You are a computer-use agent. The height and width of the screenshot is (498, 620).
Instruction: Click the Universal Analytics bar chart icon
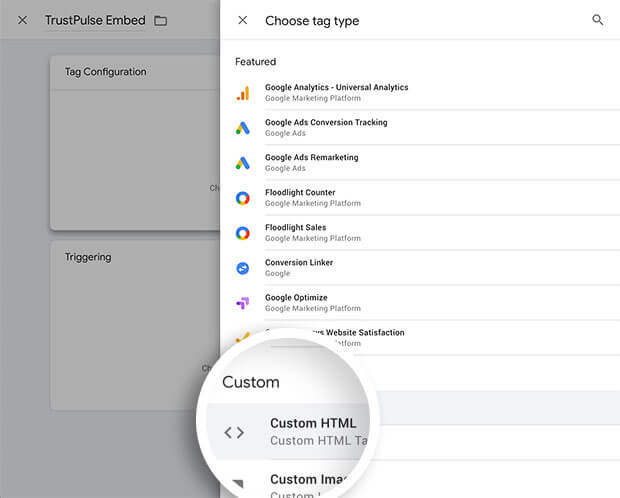[x=243, y=93]
